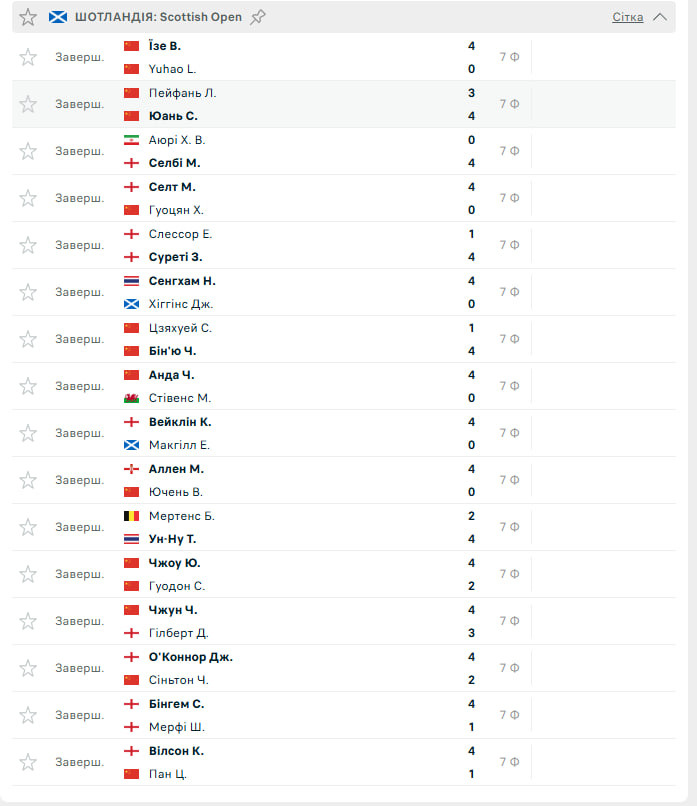Favorite the Сенгхам Н. vs Хіггінс Дж. match
Image resolution: width=697 pixels, height=806 pixels.
[28, 292]
